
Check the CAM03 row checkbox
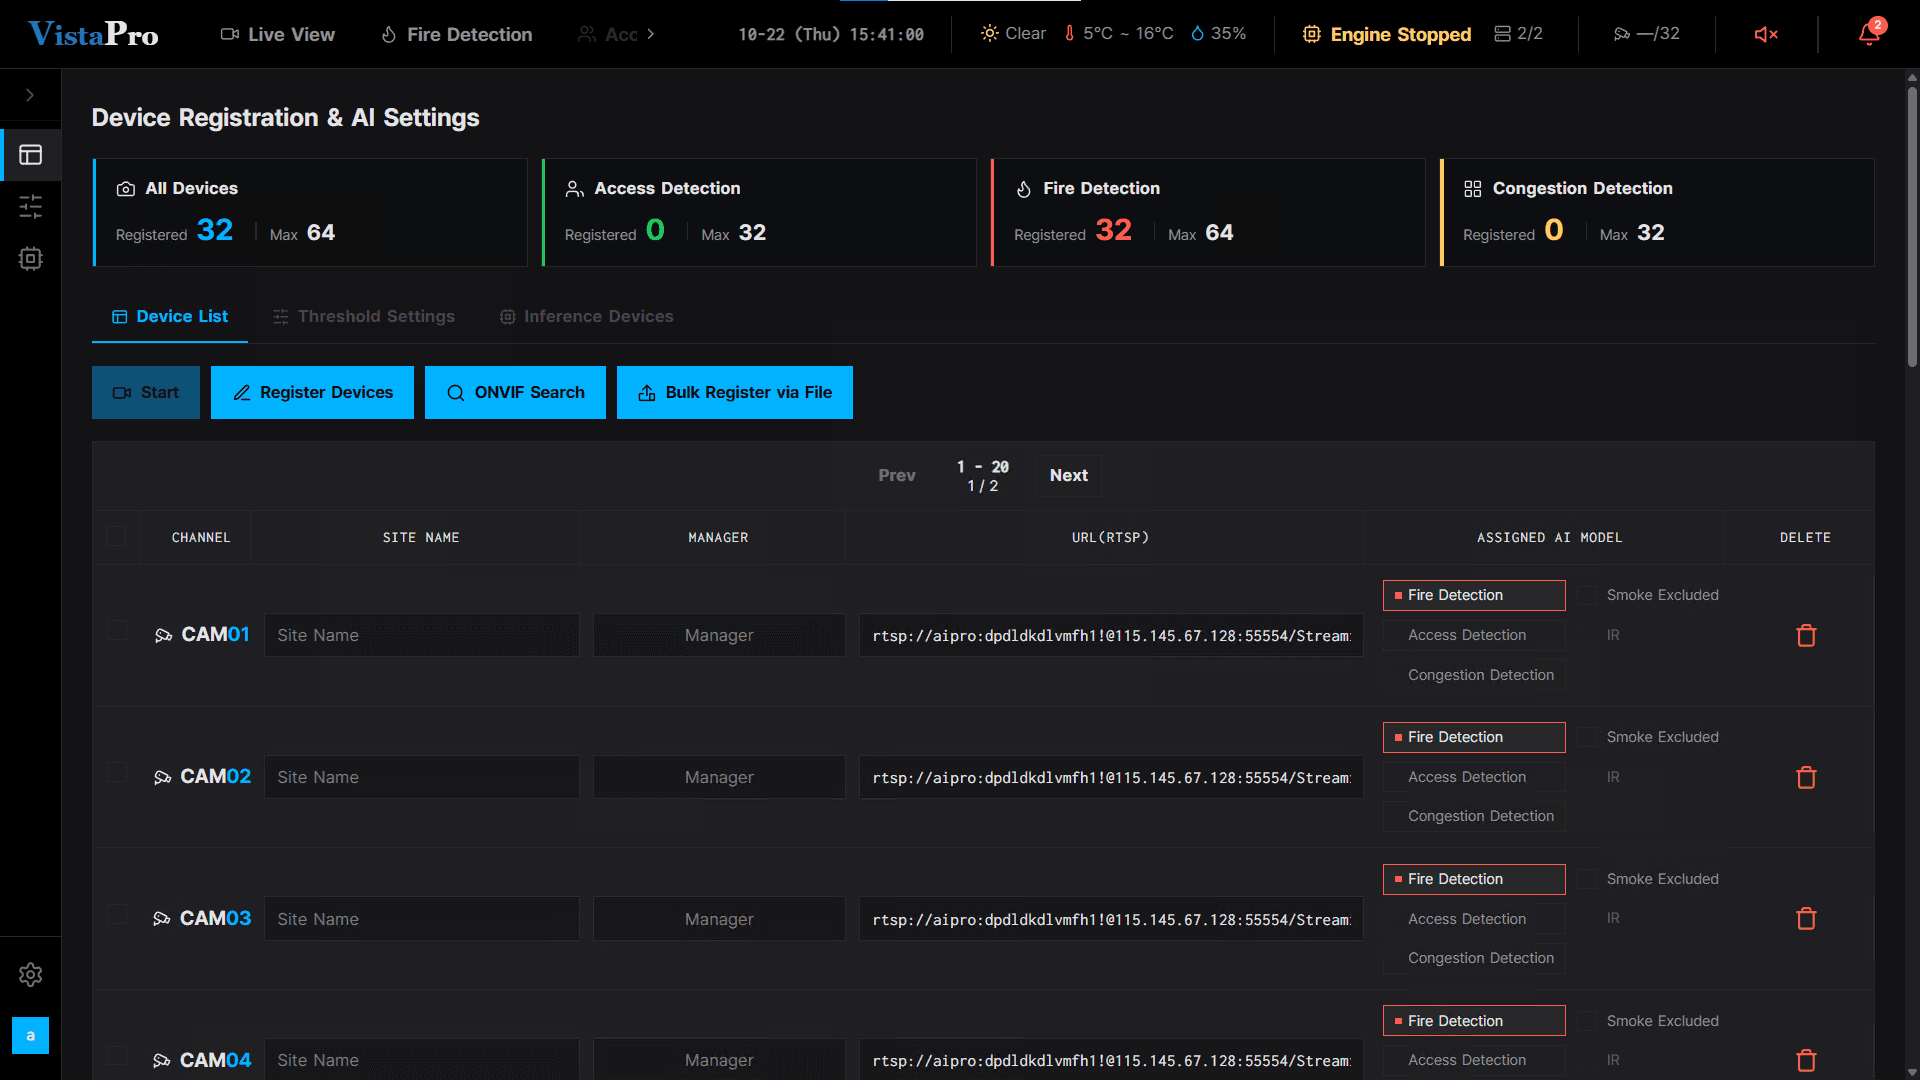117,915
